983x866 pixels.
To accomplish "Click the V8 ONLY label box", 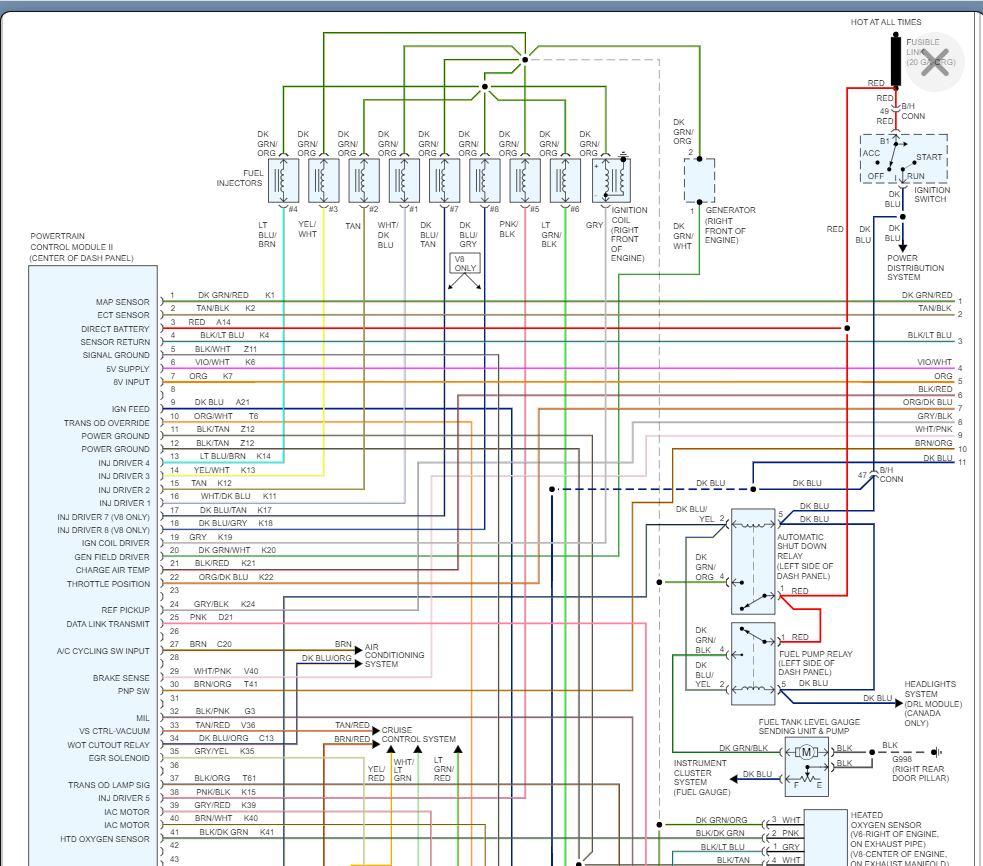I will [x=463, y=263].
